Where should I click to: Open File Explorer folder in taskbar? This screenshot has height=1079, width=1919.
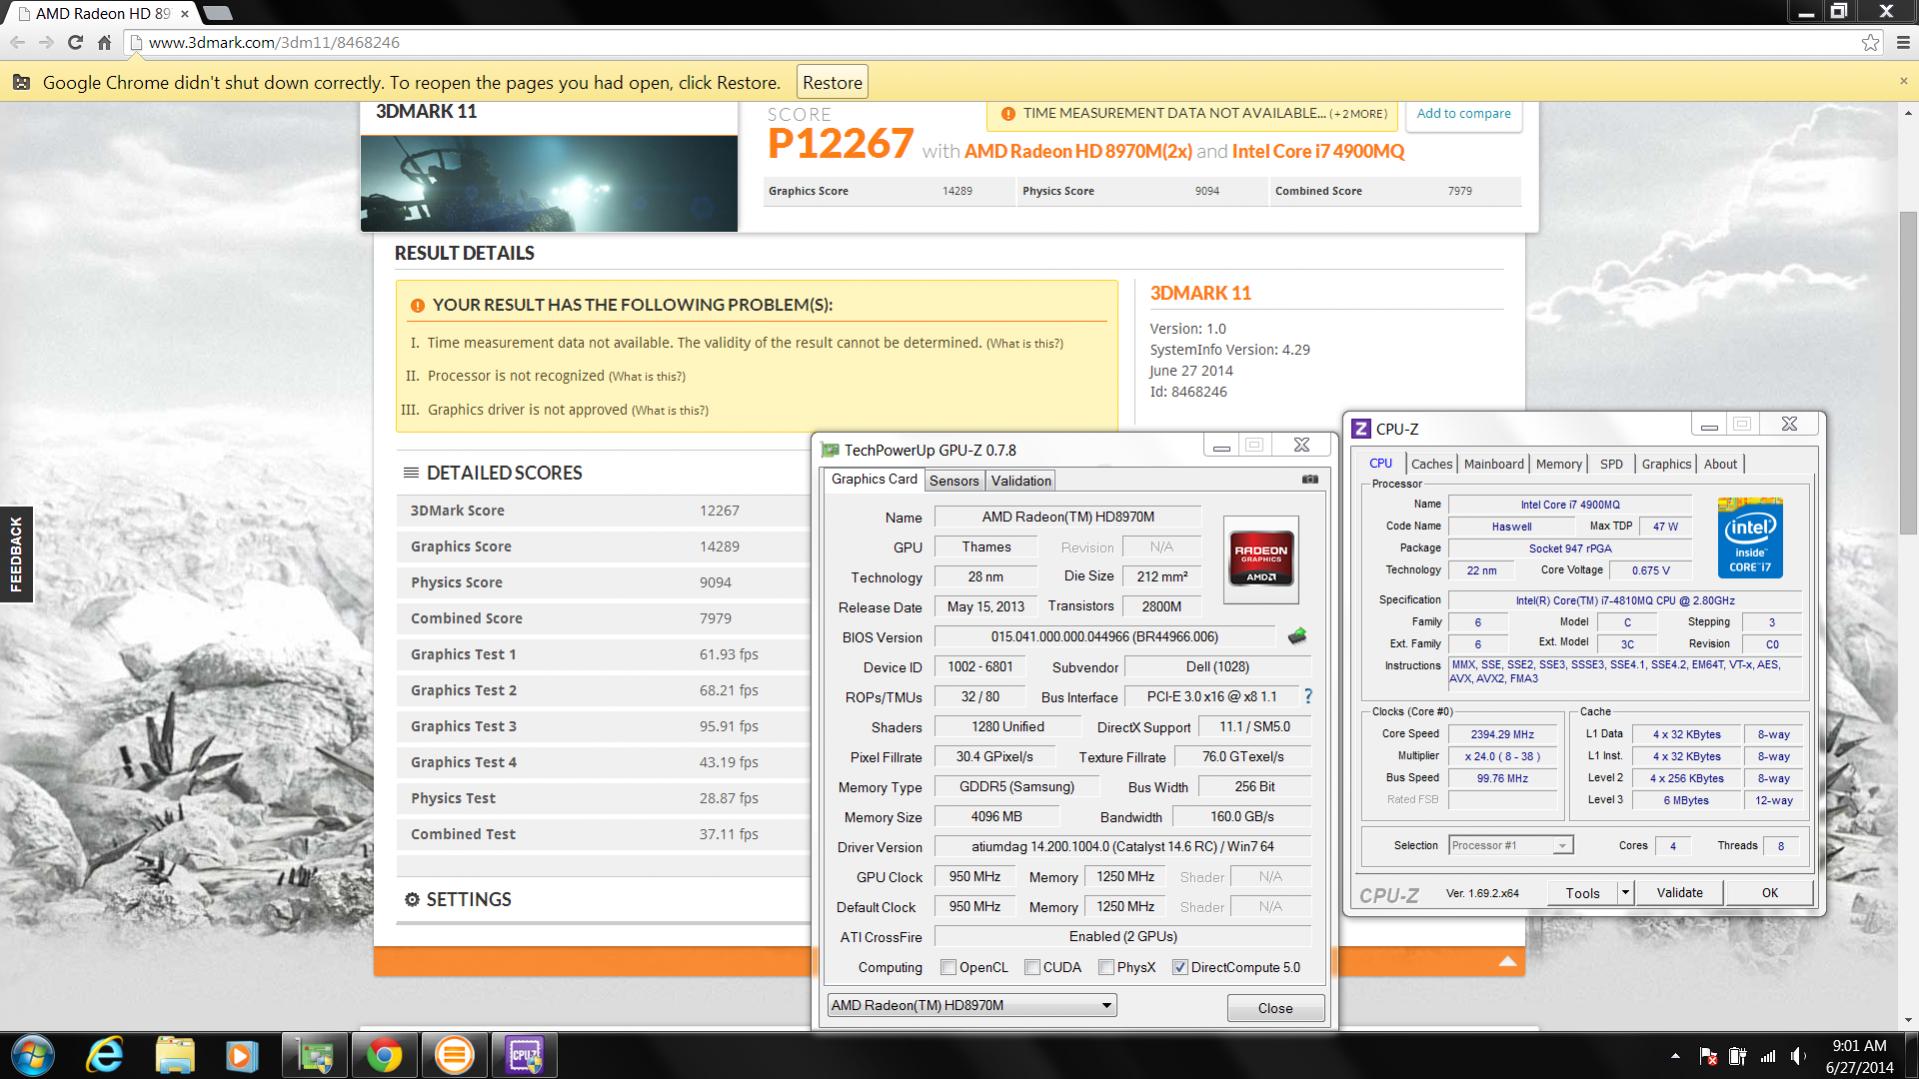pyautogui.click(x=174, y=1055)
